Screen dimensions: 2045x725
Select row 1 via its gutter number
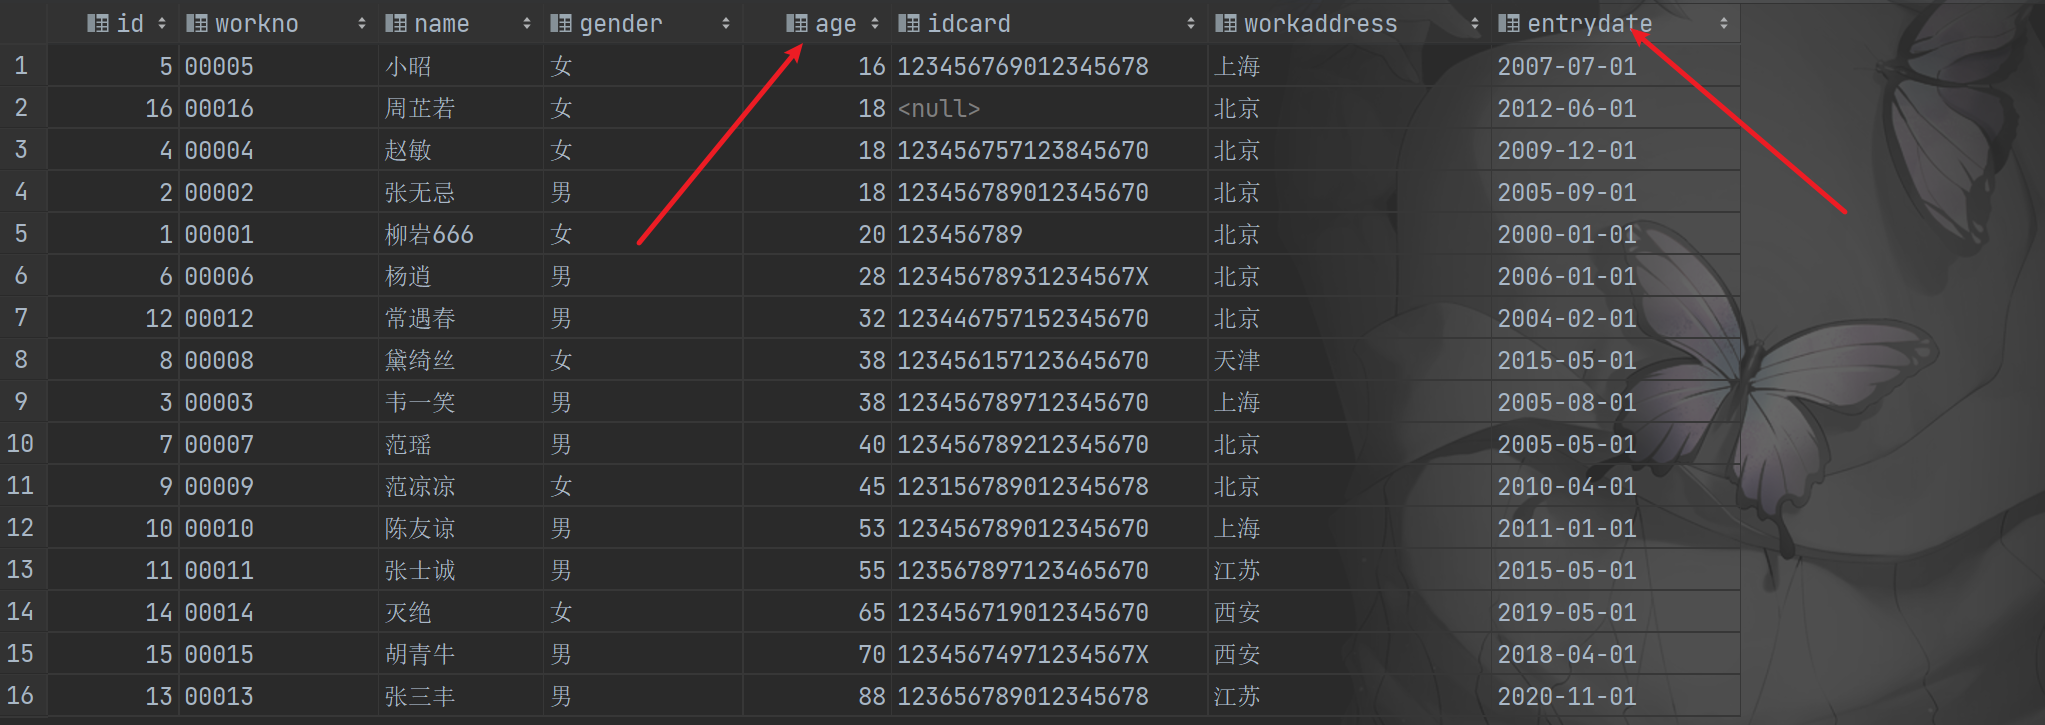pyautogui.click(x=21, y=66)
